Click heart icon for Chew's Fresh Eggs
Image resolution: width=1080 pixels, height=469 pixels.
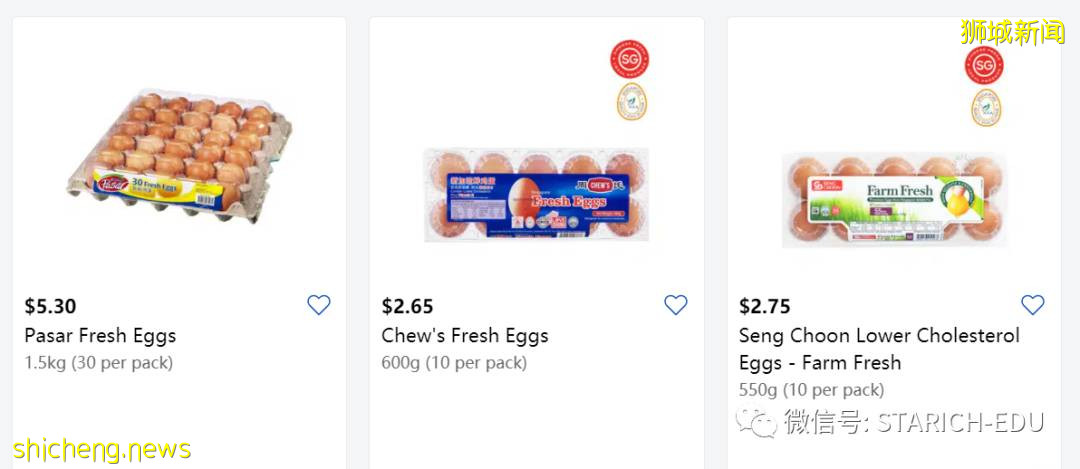pos(676,306)
